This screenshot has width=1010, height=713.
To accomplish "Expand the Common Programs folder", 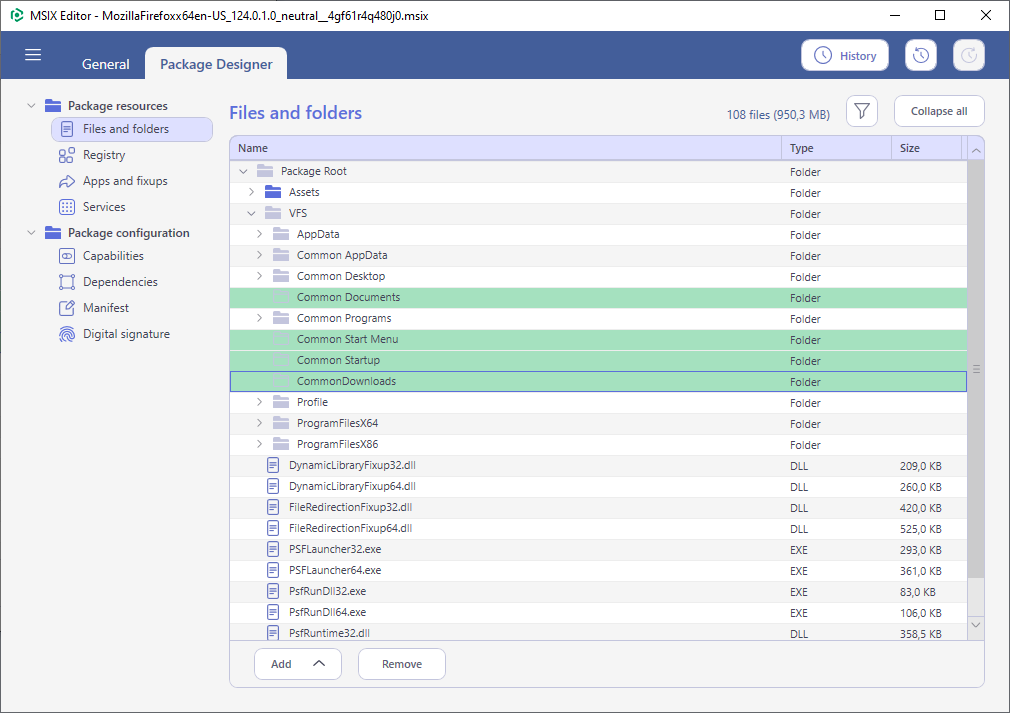I will (260, 318).
